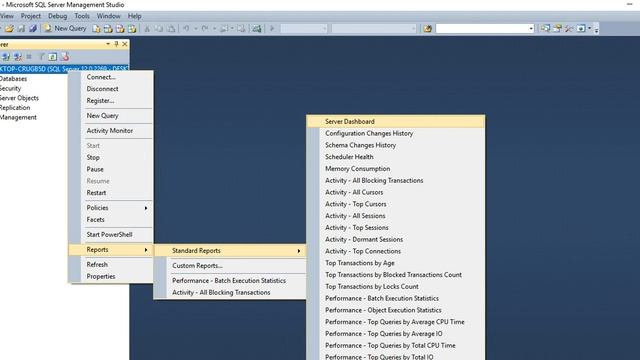Click the scissors-and-tools icon near toolbar end
Screen dimensions: 640x360
click(x=569, y=29)
